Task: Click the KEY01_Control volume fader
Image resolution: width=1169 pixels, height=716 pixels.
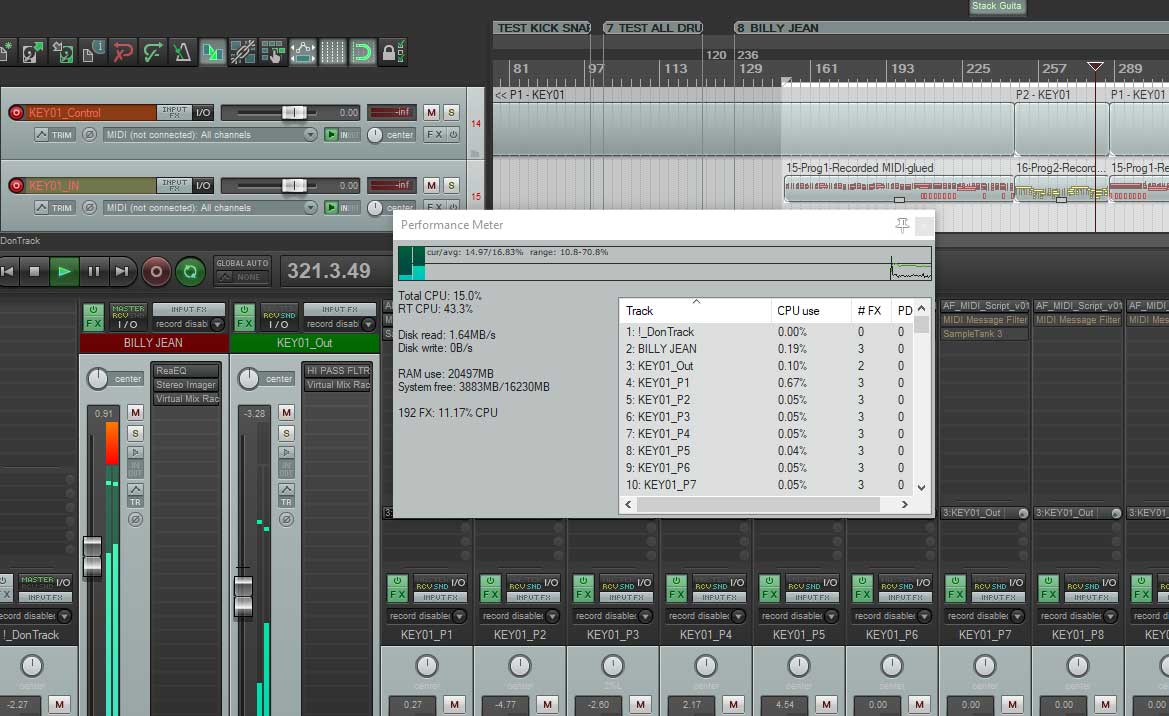Action: click(x=294, y=113)
